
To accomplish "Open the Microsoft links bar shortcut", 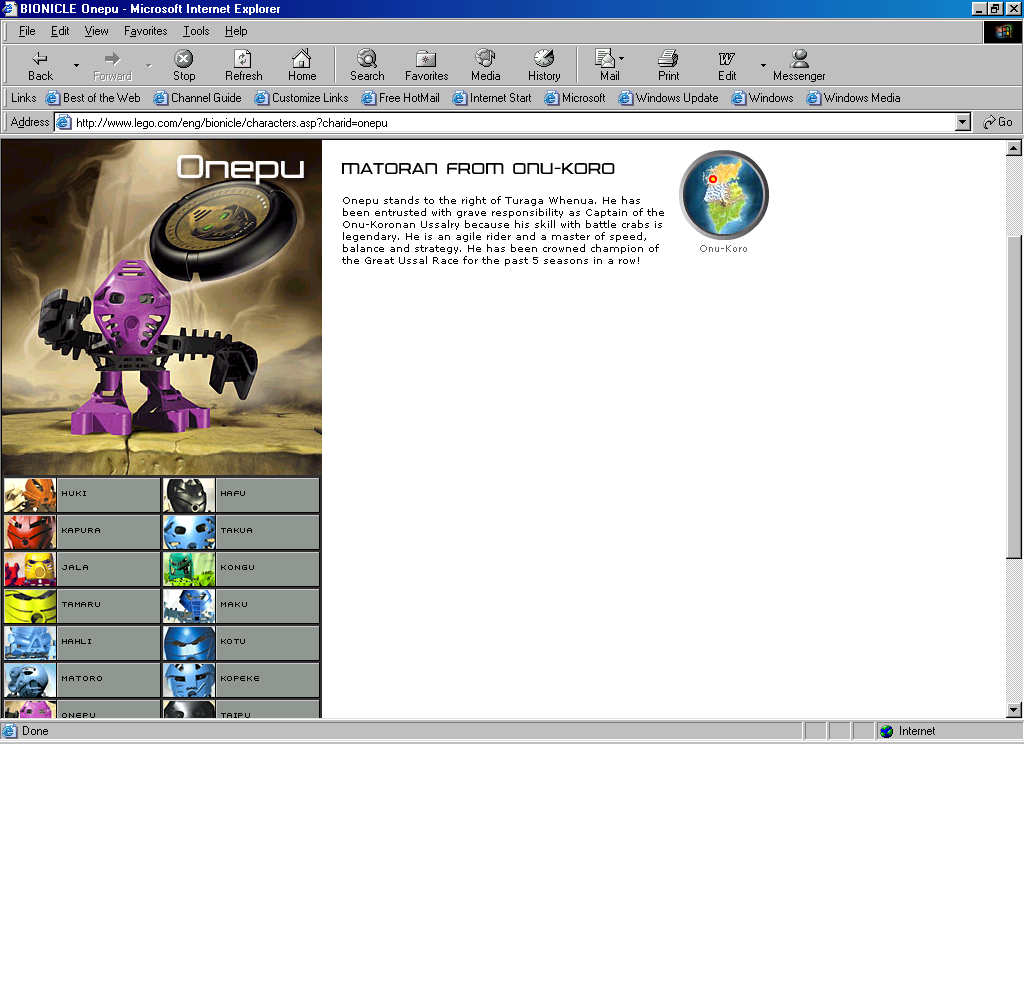I will click(575, 98).
